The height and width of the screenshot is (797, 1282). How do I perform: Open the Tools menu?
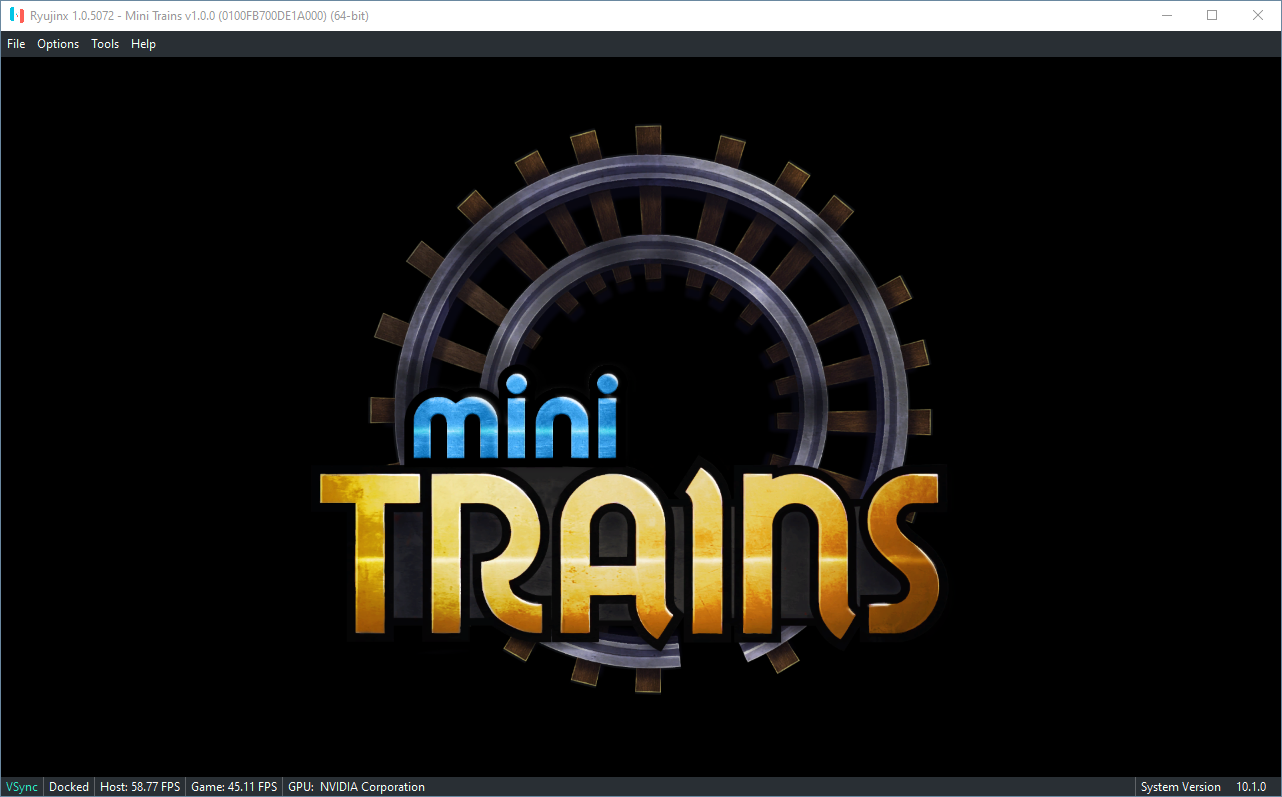click(x=105, y=44)
